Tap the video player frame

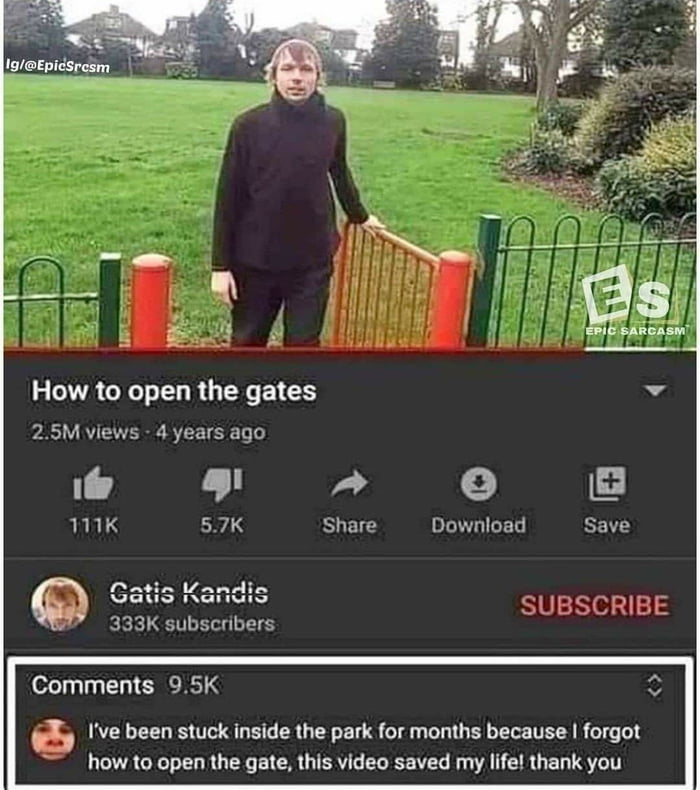pos(350,174)
